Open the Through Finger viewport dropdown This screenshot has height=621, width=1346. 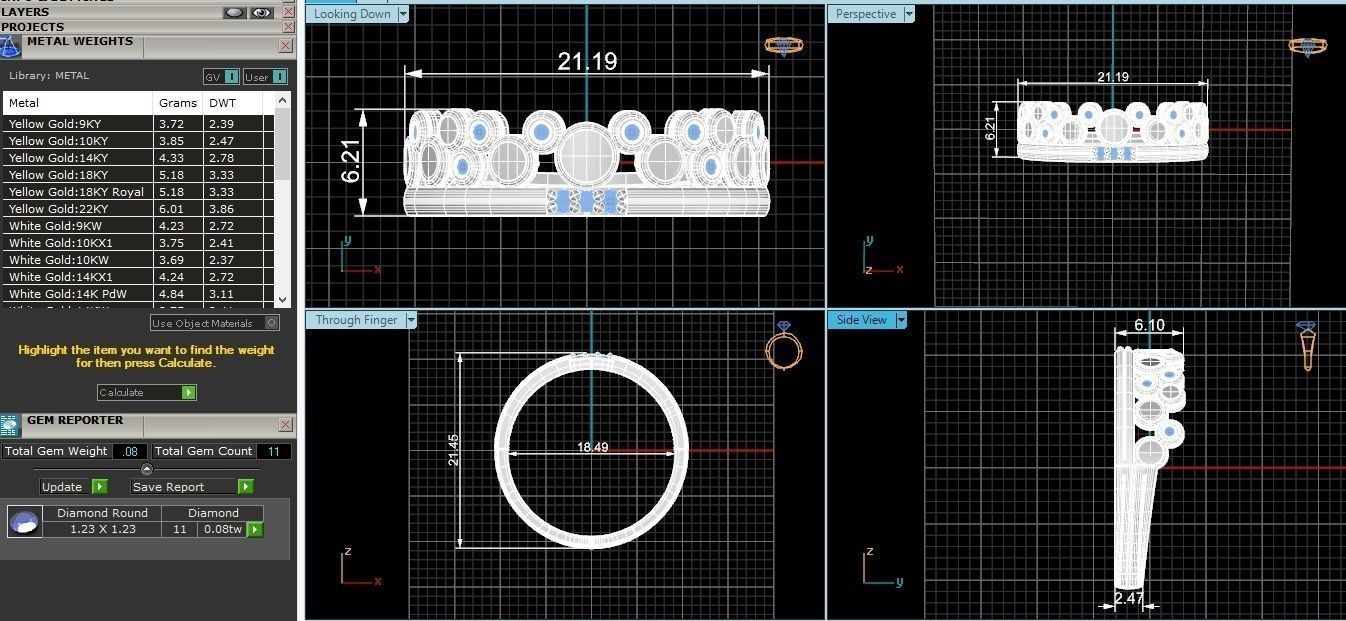point(411,320)
